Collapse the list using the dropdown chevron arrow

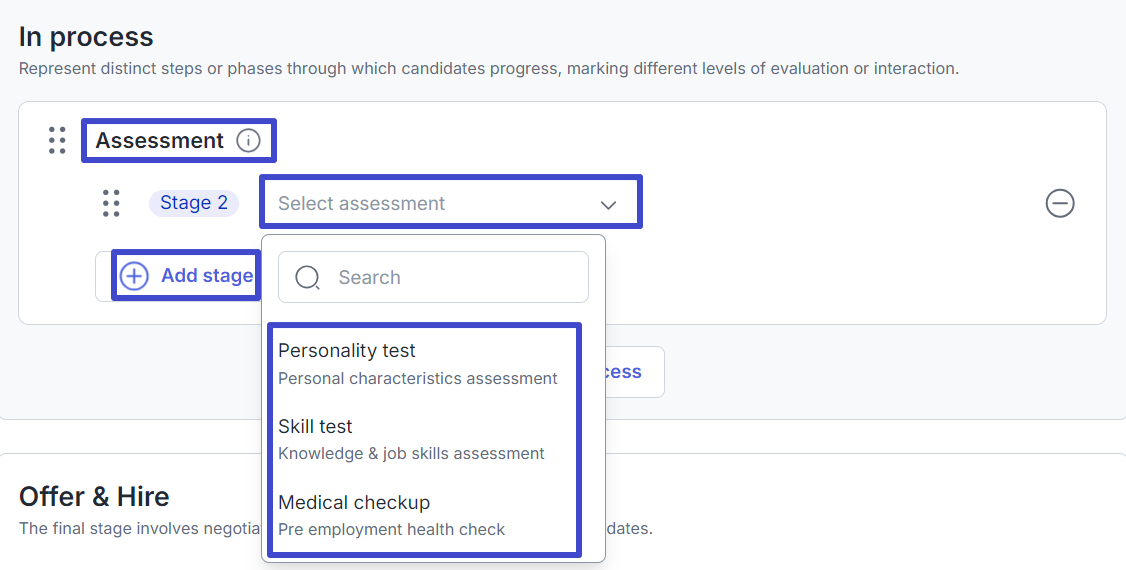[608, 205]
